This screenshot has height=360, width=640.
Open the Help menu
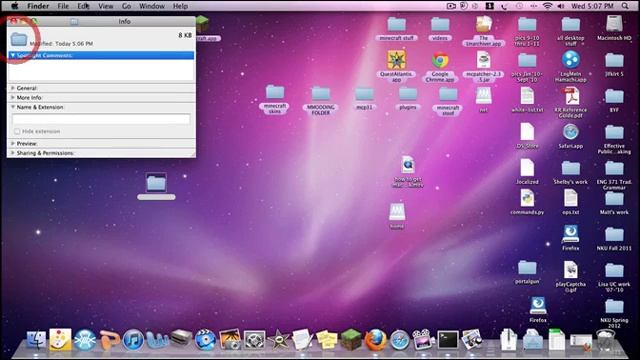click(180, 6)
